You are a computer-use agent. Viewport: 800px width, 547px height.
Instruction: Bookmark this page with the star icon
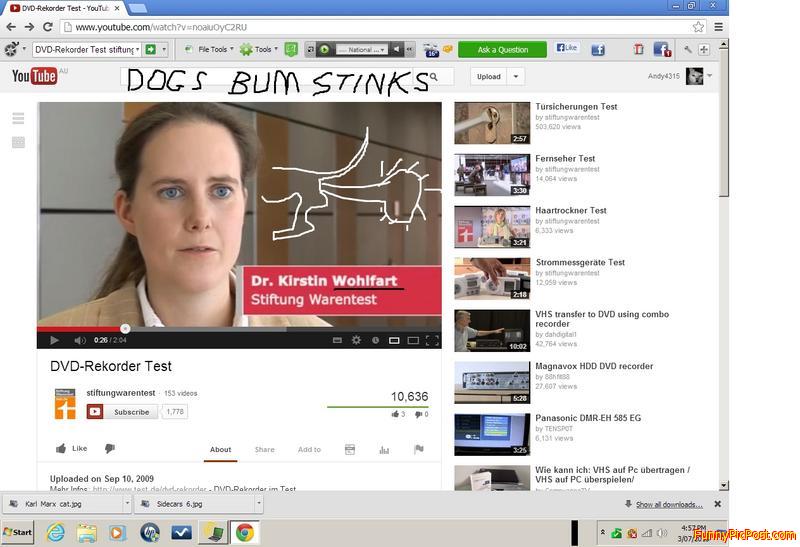(698, 27)
